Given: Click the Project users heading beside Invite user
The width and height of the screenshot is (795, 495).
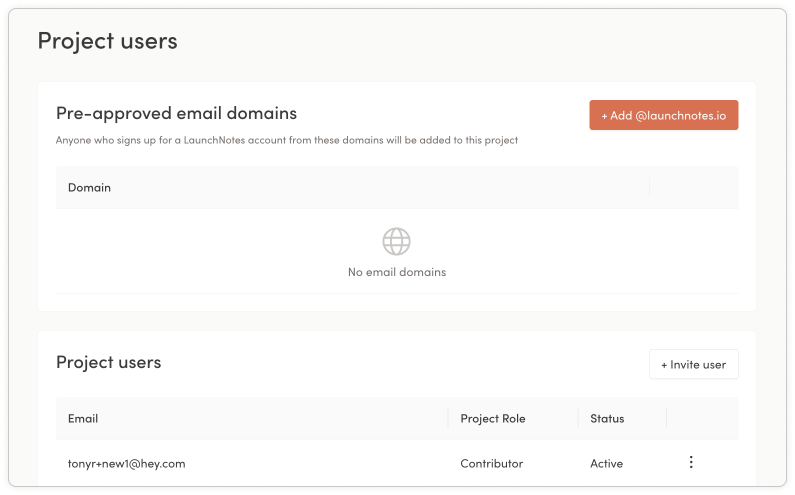Looking at the screenshot, I should (108, 362).
